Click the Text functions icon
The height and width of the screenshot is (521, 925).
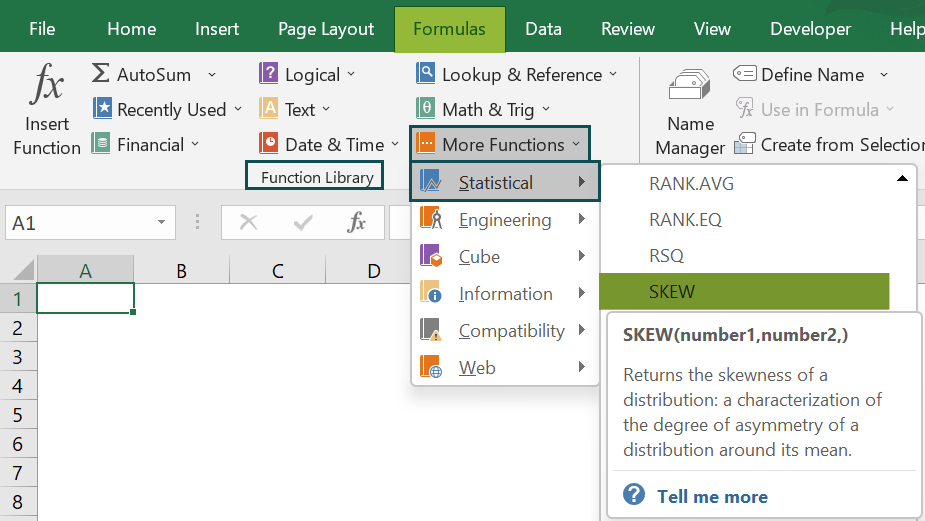[x=269, y=109]
